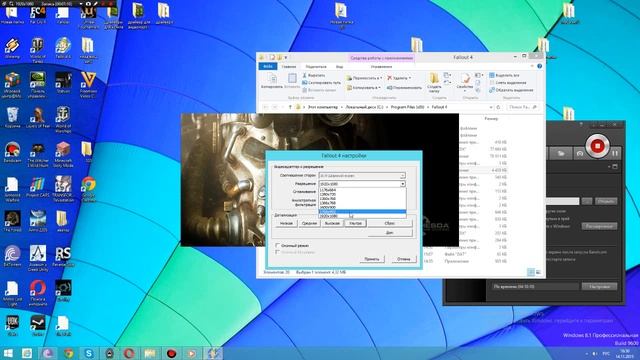The height and width of the screenshot is (360, 640).
Task: Select Ультра detail preset button
Action: point(356,223)
